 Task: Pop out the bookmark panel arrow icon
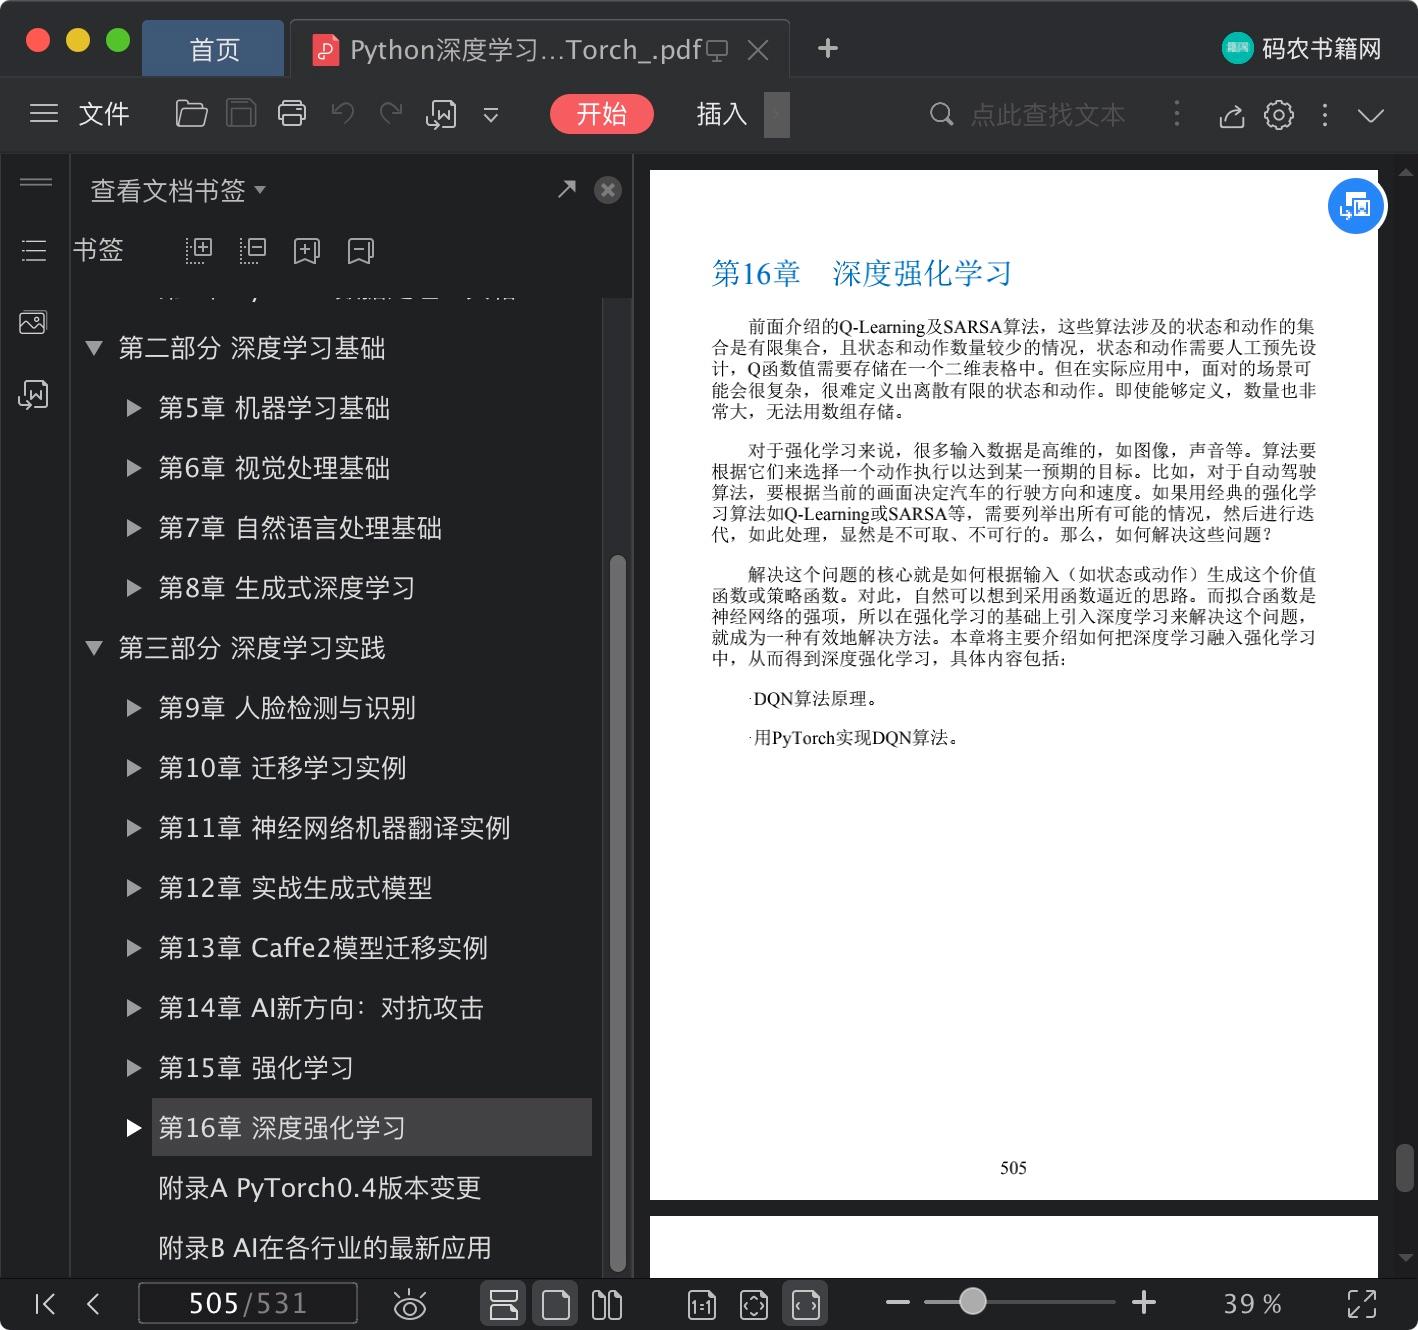pyautogui.click(x=567, y=189)
